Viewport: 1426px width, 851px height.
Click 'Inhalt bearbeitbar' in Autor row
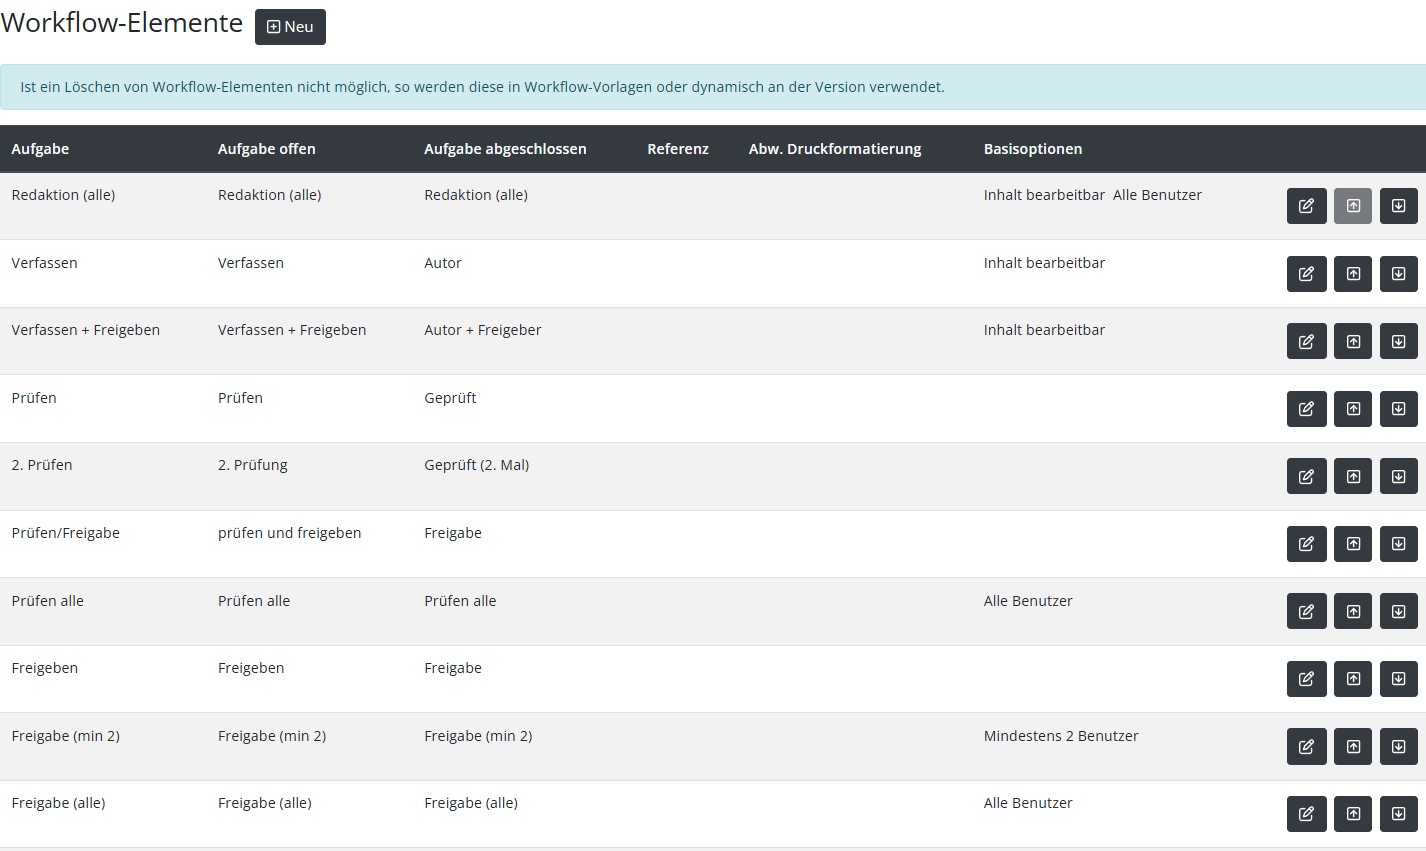[1044, 263]
